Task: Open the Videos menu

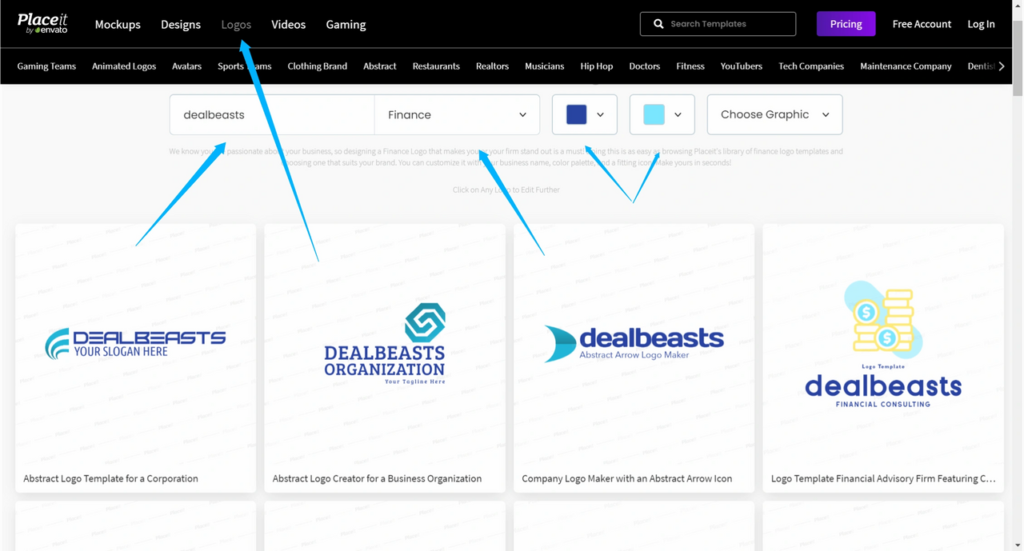Action: pyautogui.click(x=288, y=24)
